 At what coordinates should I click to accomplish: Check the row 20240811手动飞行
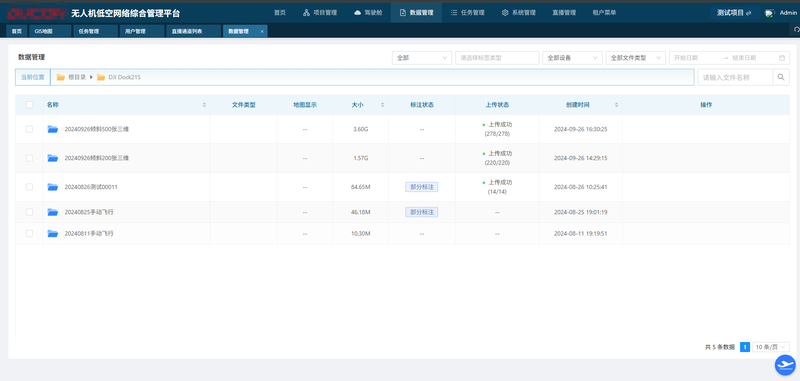click(x=29, y=234)
